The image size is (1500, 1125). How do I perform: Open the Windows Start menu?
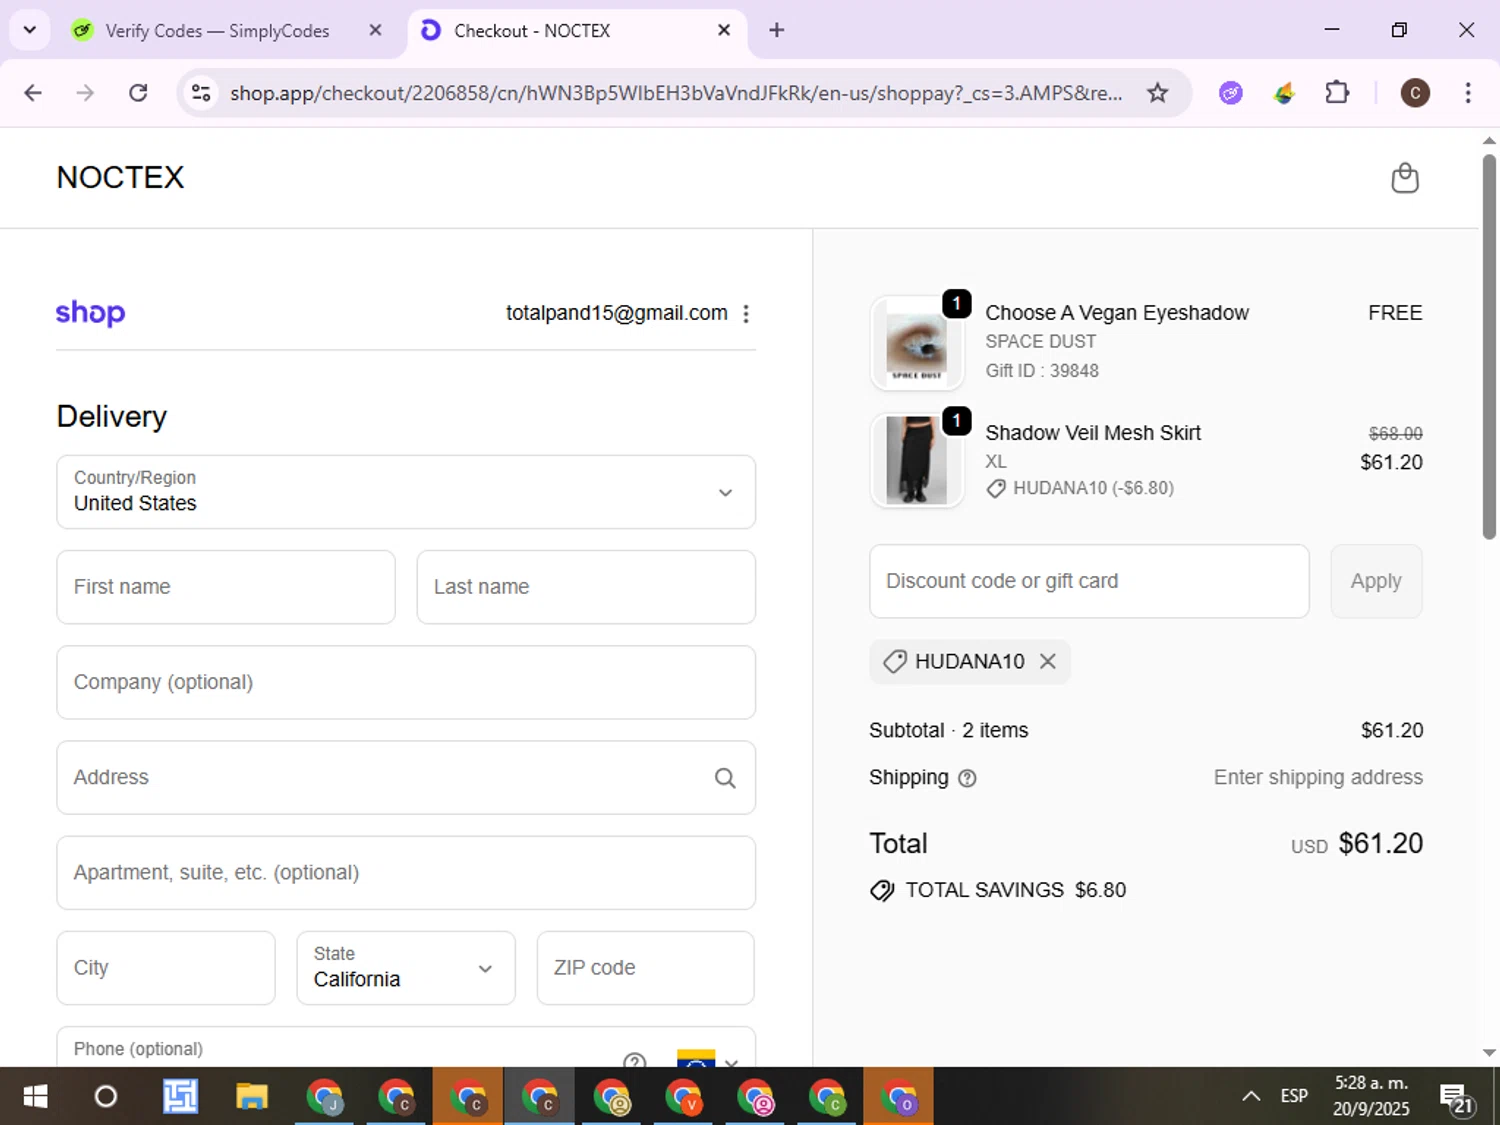point(35,1096)
